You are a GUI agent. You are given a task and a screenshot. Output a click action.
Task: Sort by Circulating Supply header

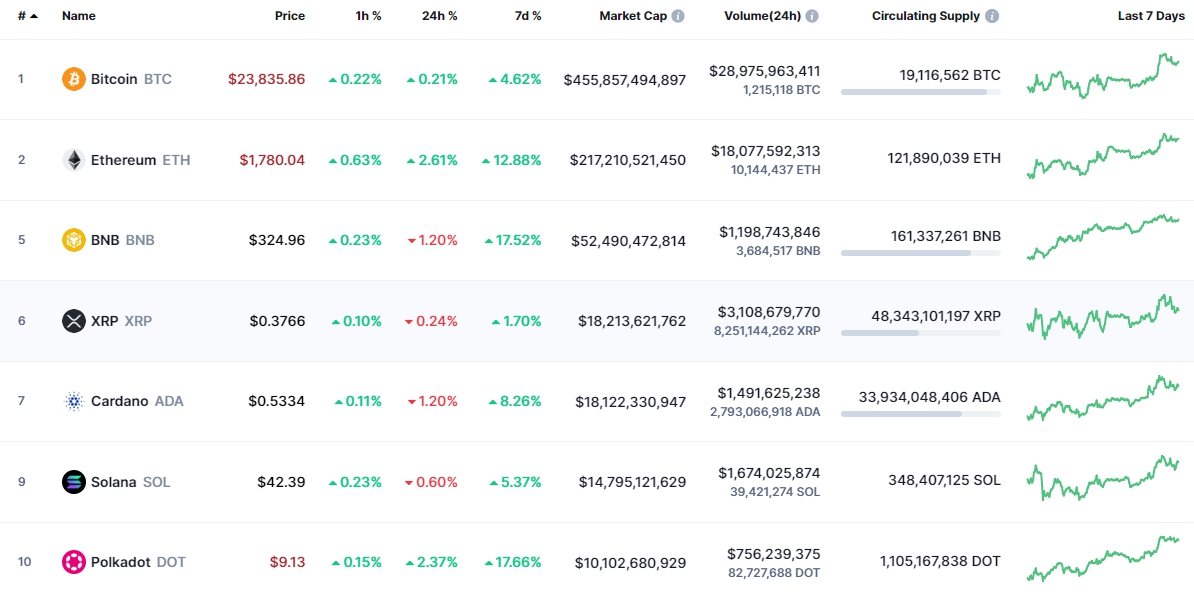(926, 16)
